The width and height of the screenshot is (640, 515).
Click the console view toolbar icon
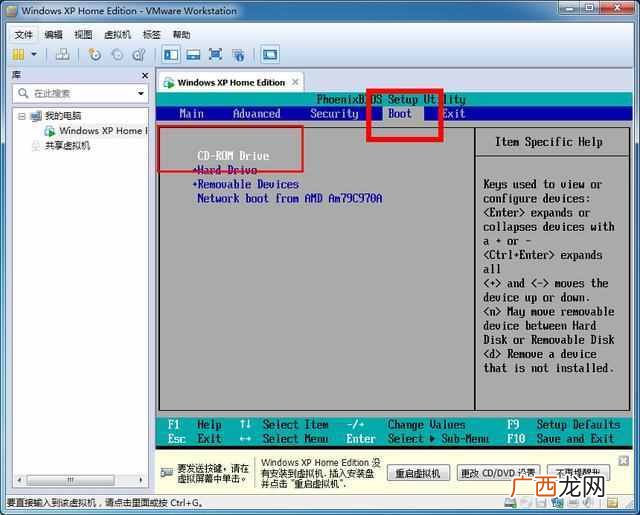270,54
